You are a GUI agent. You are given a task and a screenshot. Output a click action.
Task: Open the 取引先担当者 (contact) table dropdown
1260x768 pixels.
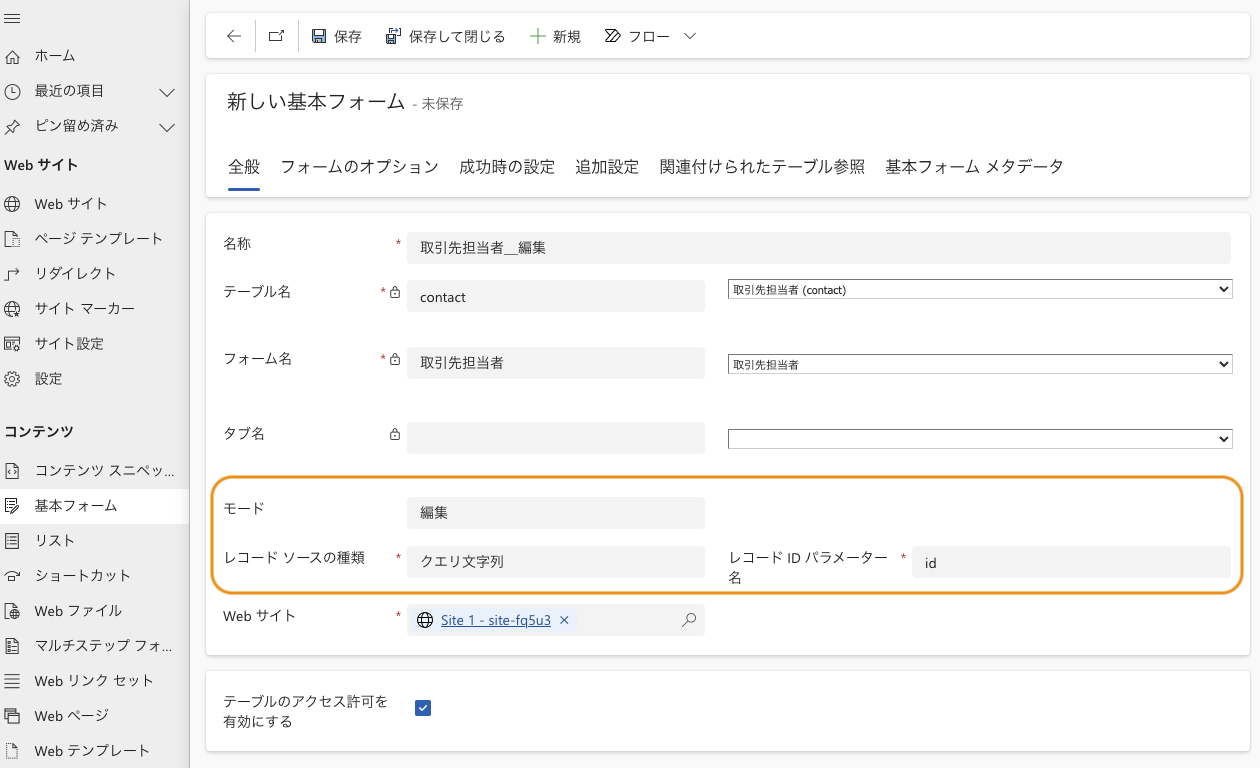coord(979,289)
